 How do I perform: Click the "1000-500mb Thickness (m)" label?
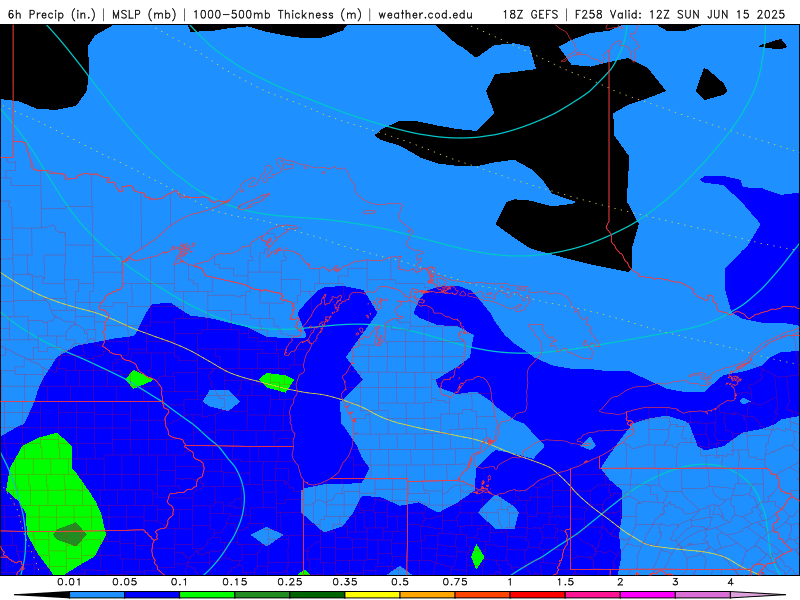pyautogui.click(x=277, y=14)
